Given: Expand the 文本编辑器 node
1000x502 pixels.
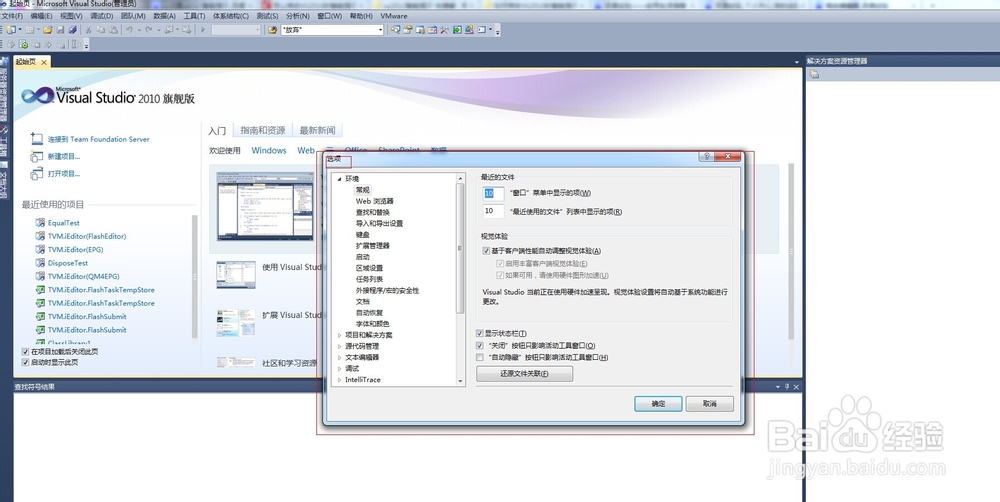Looking at the screenshot, I should click(339, 357).
